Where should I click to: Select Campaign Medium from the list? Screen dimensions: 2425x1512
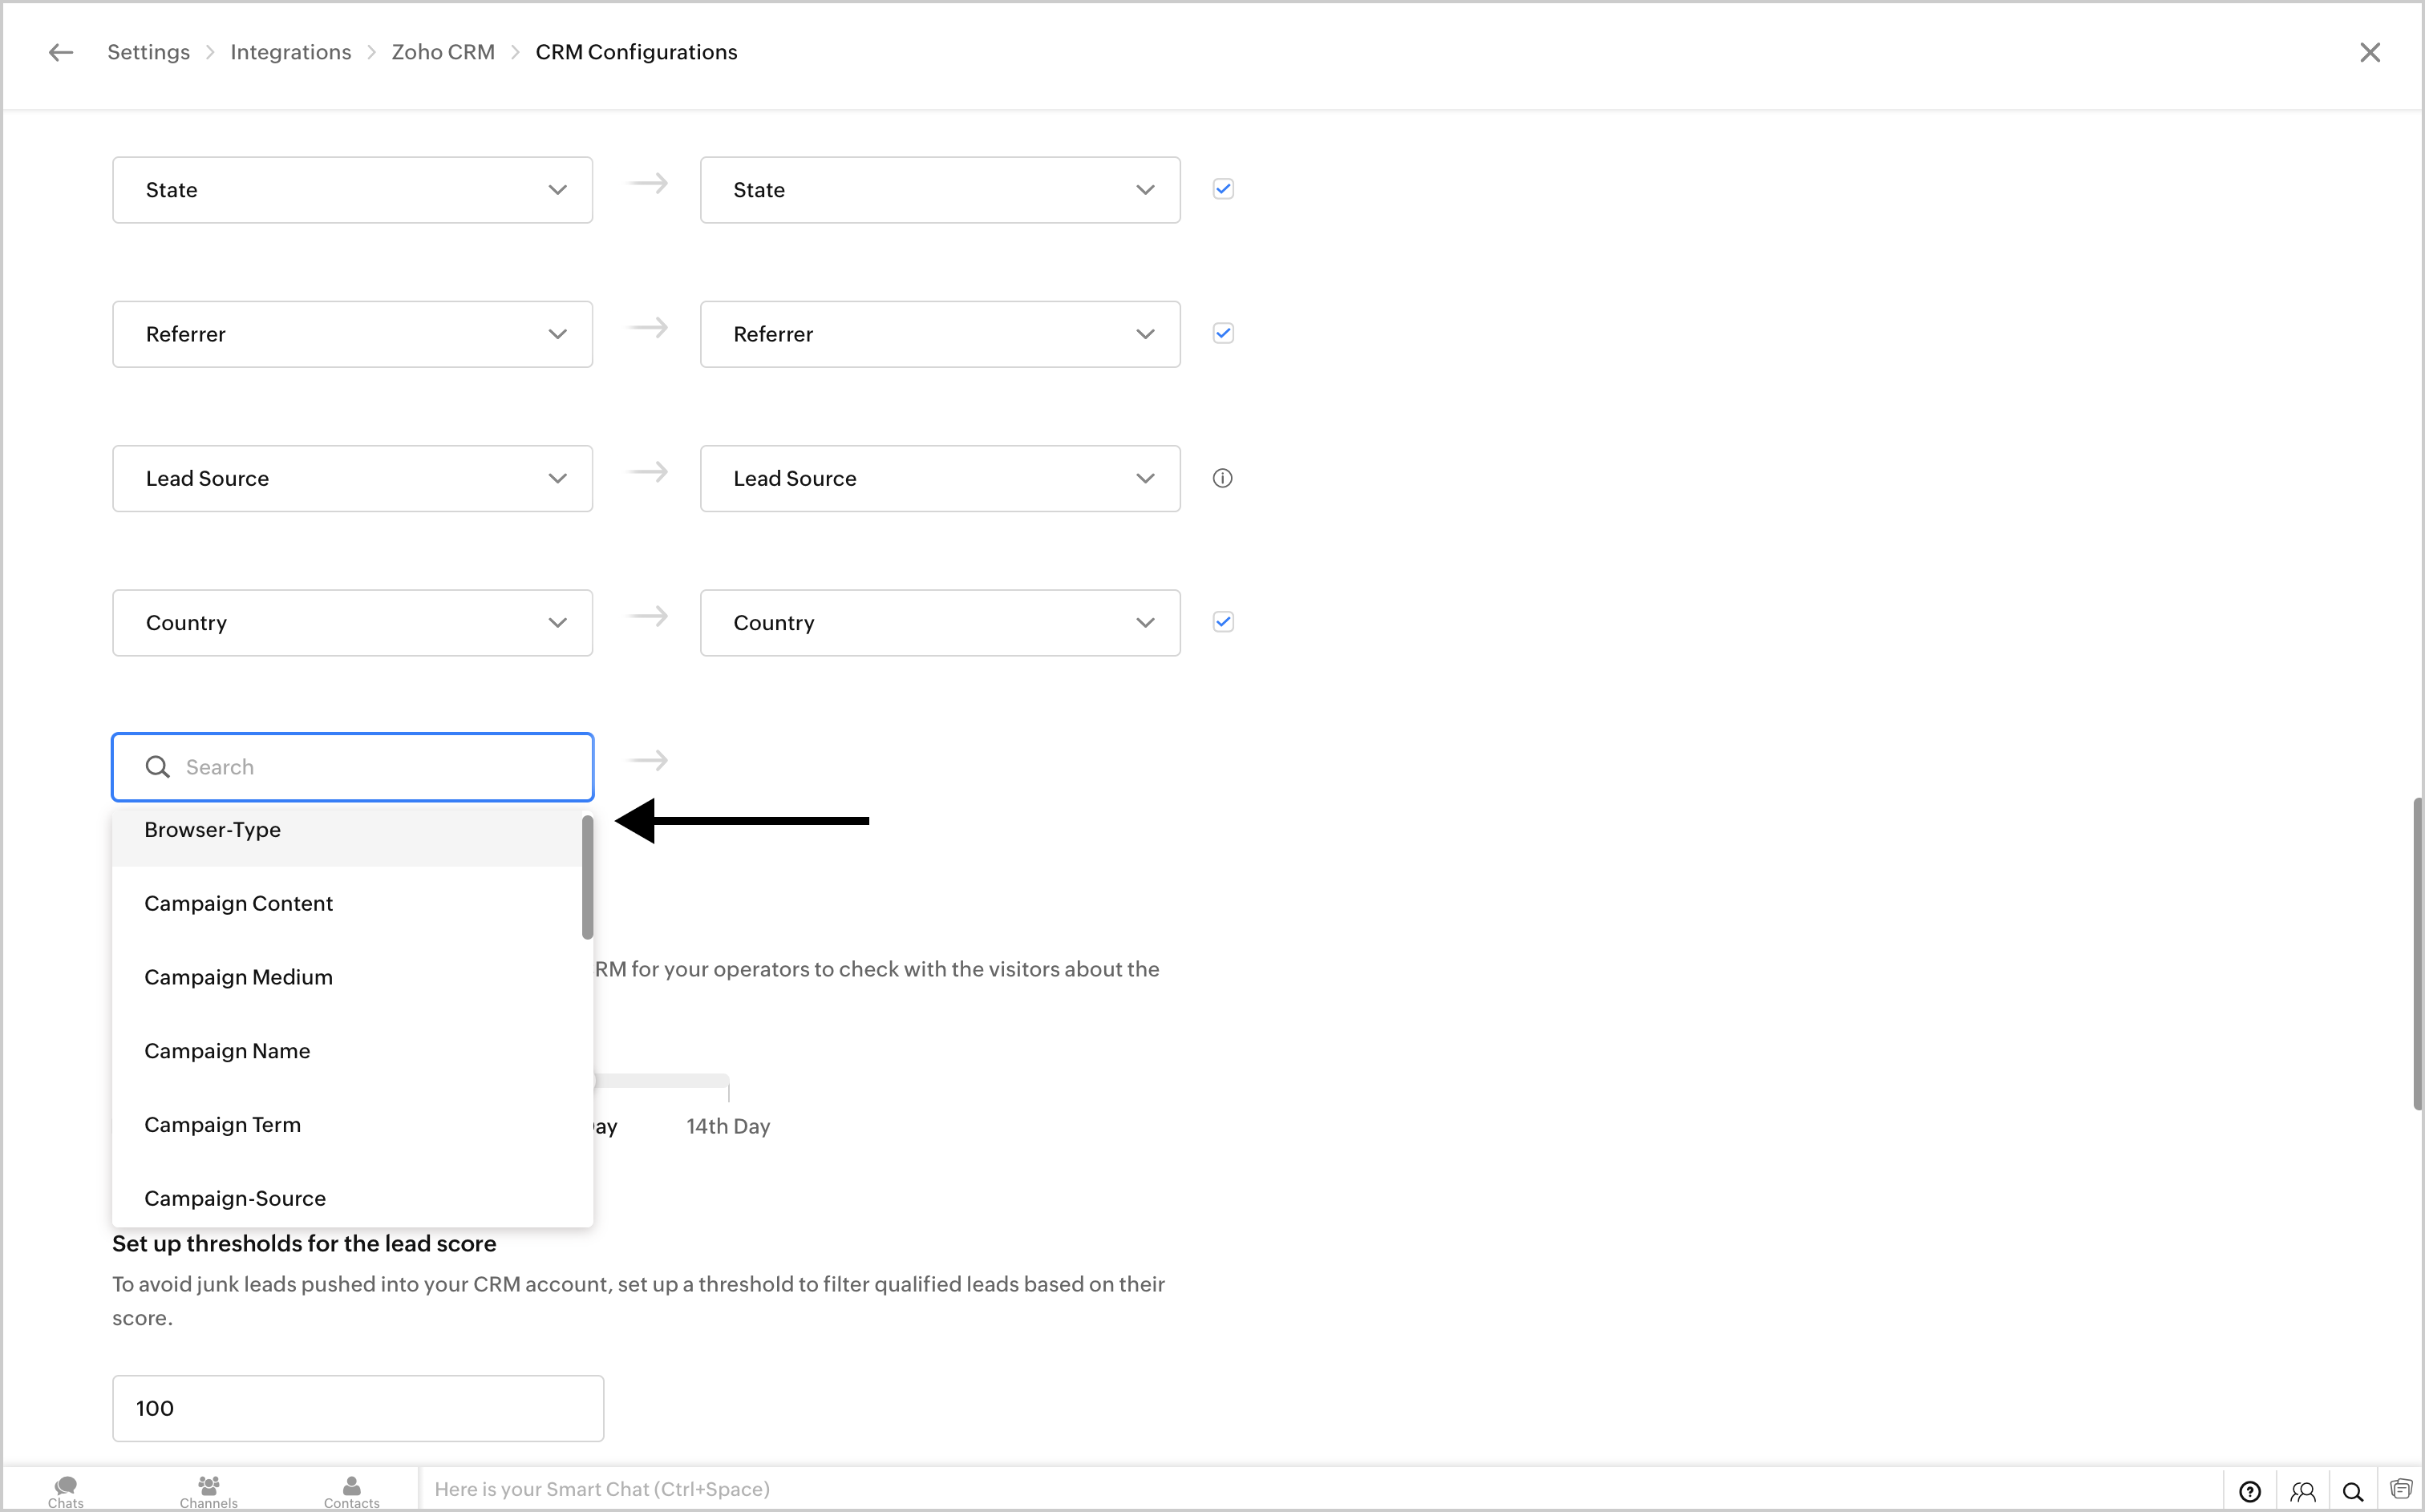point(238,977)
